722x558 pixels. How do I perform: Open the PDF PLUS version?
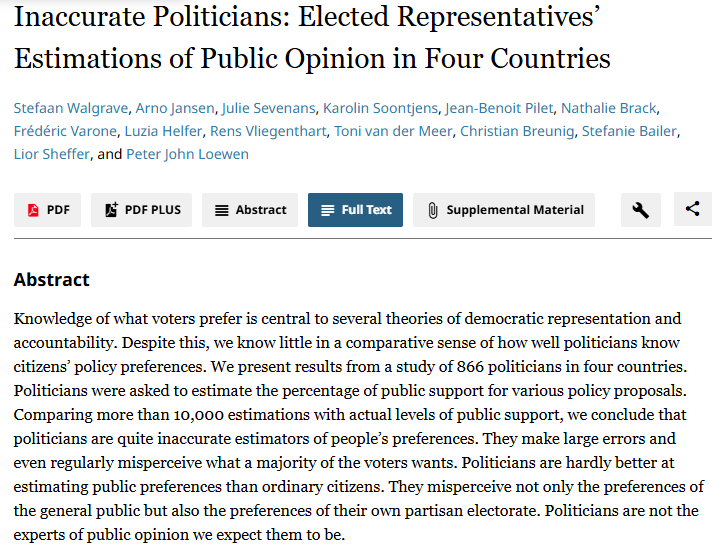(142, 210)
